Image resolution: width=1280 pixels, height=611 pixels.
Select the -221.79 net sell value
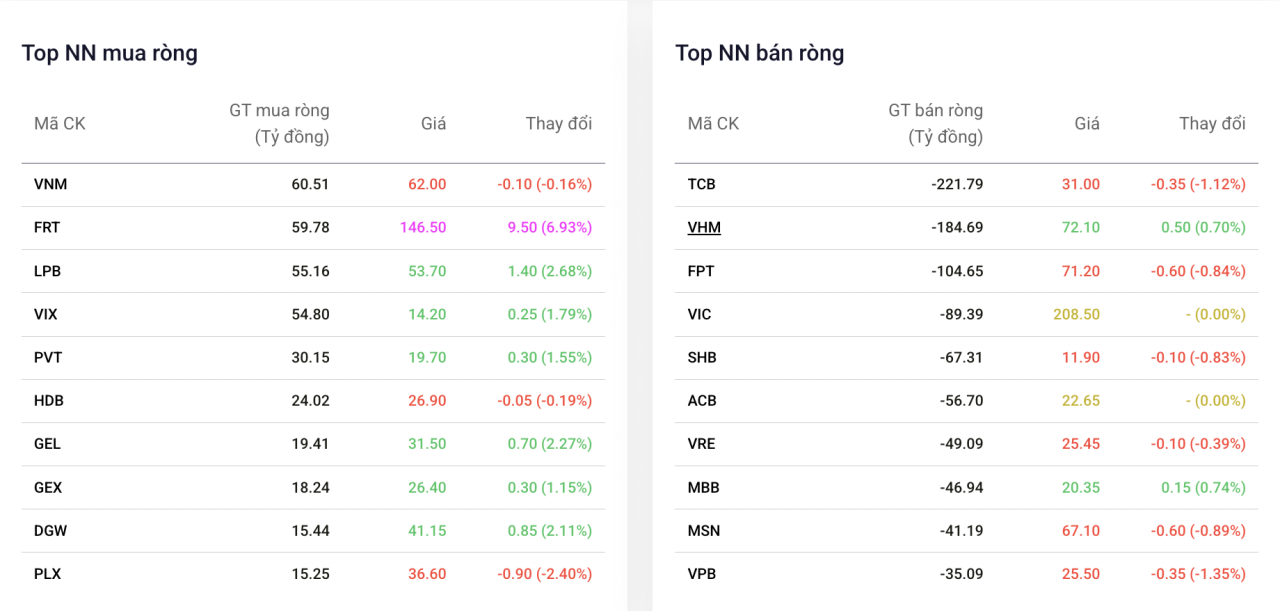[956, 184]
